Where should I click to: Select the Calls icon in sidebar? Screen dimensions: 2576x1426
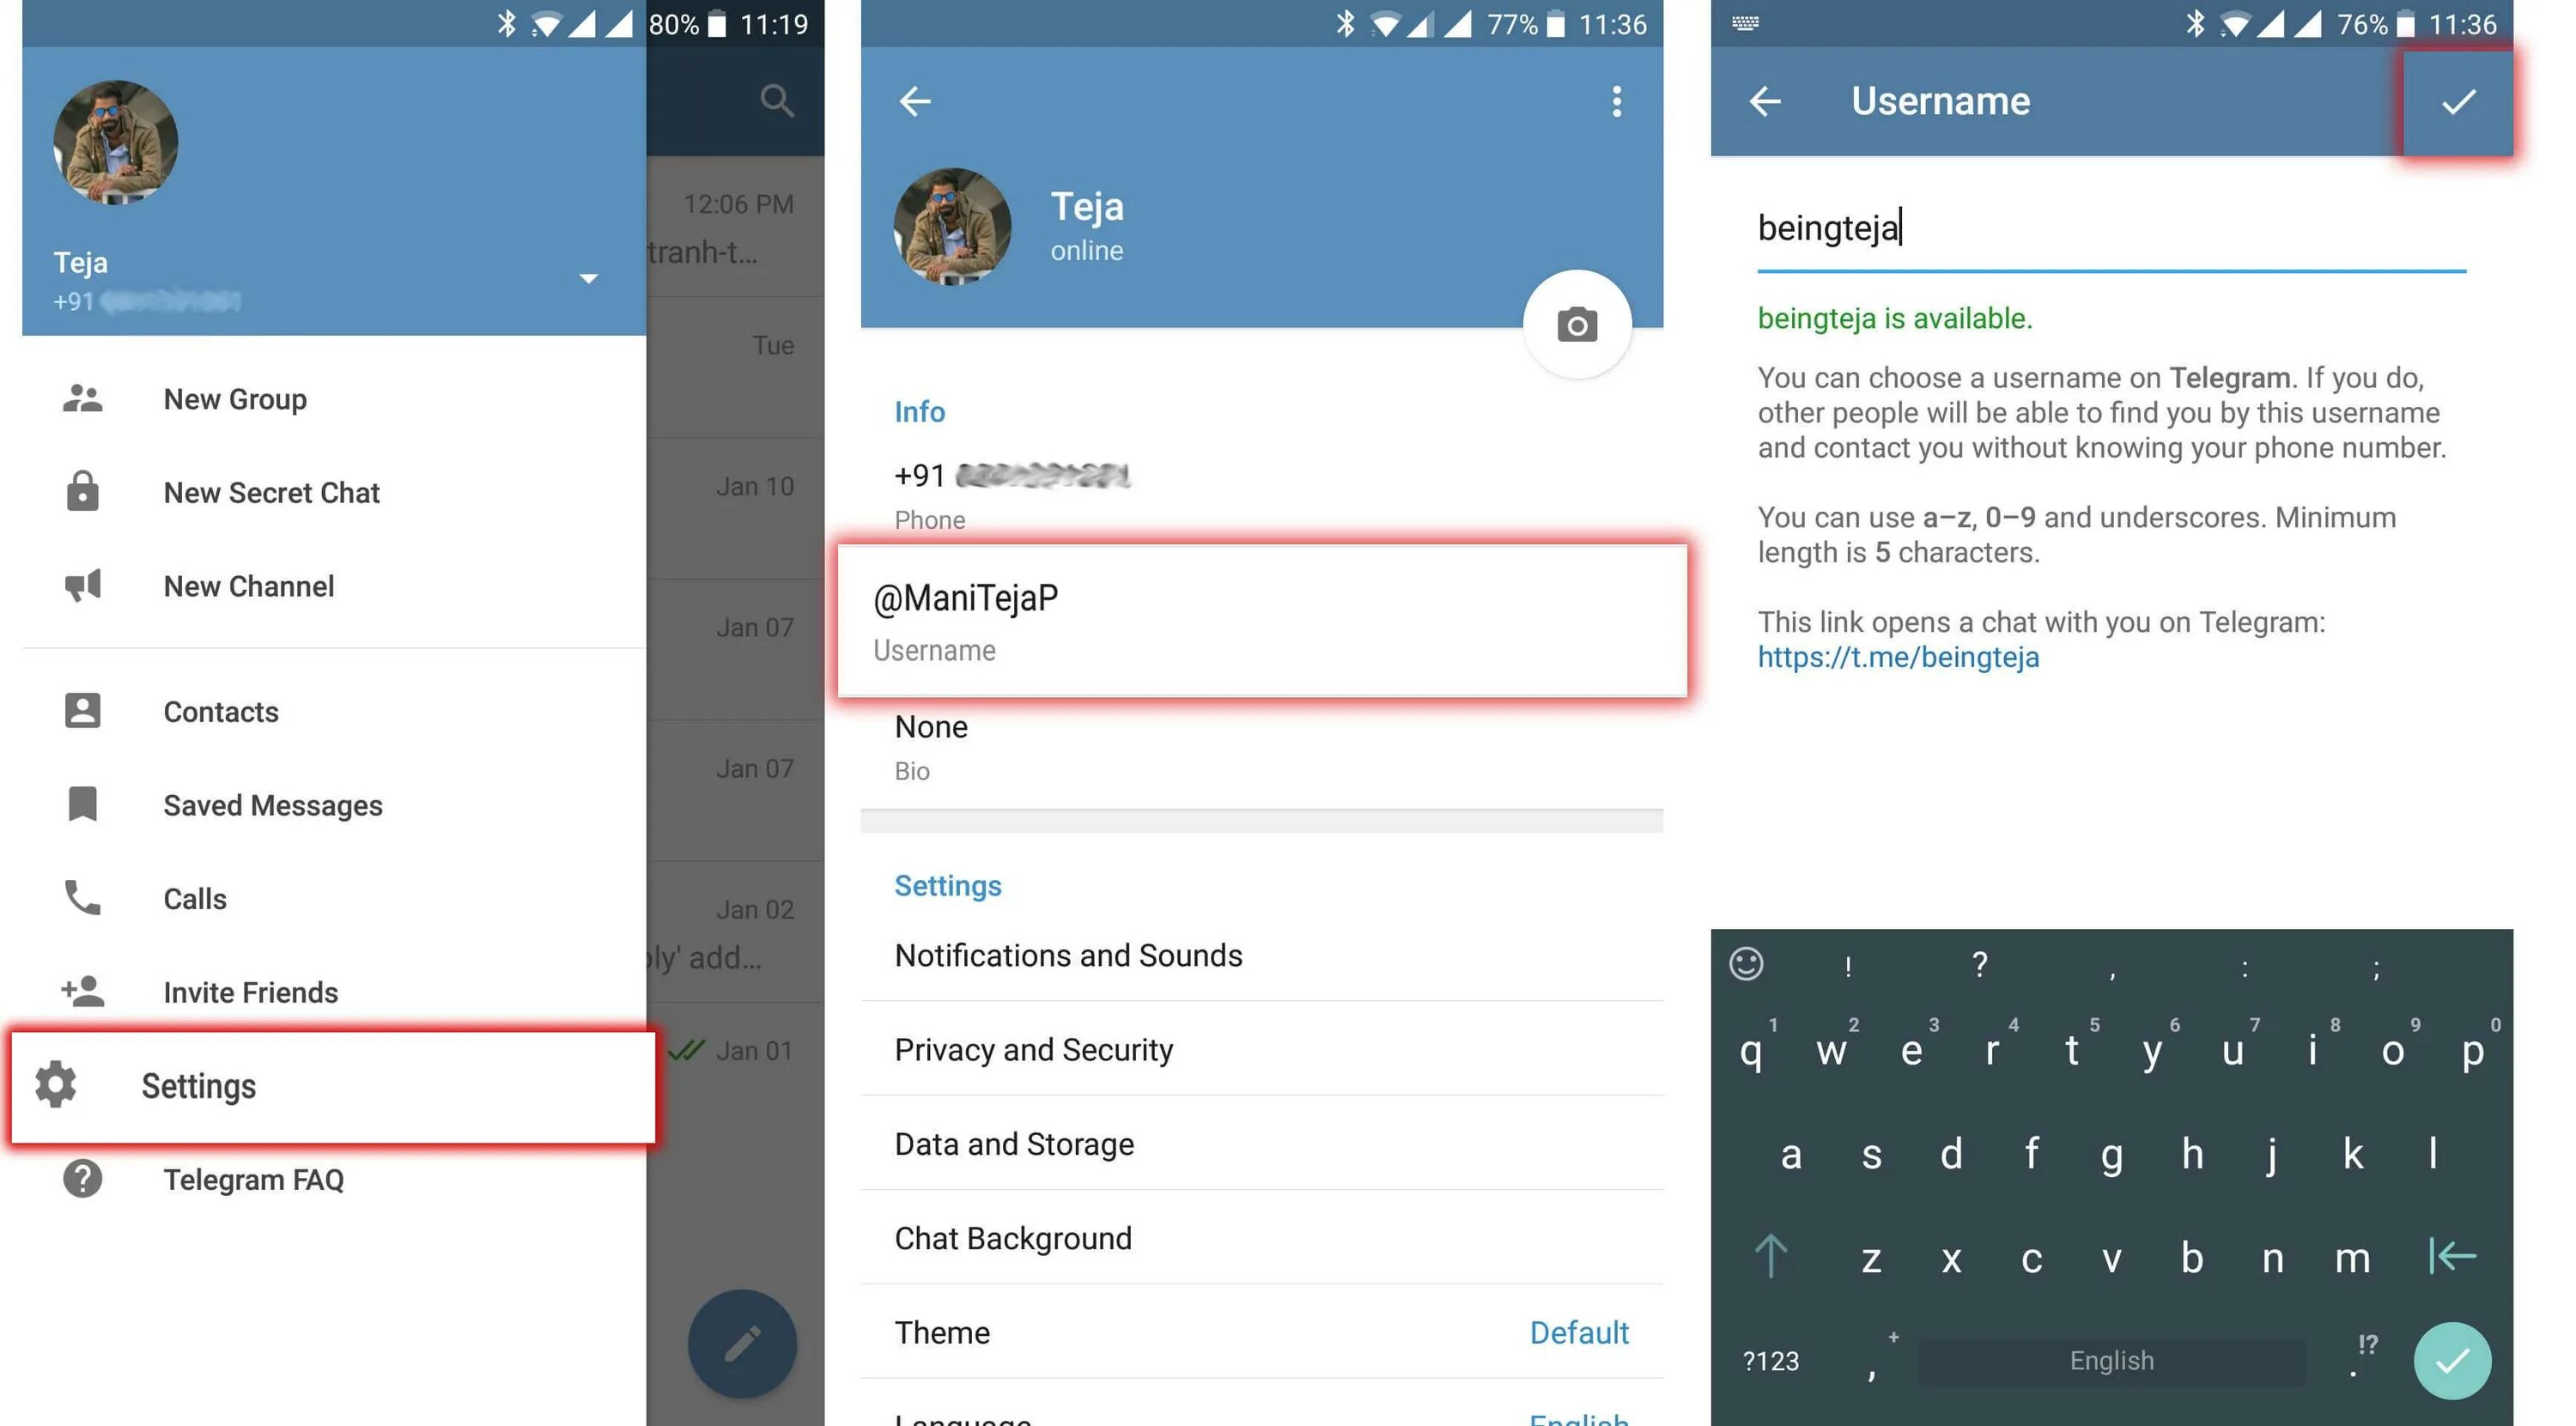point(82,897)
